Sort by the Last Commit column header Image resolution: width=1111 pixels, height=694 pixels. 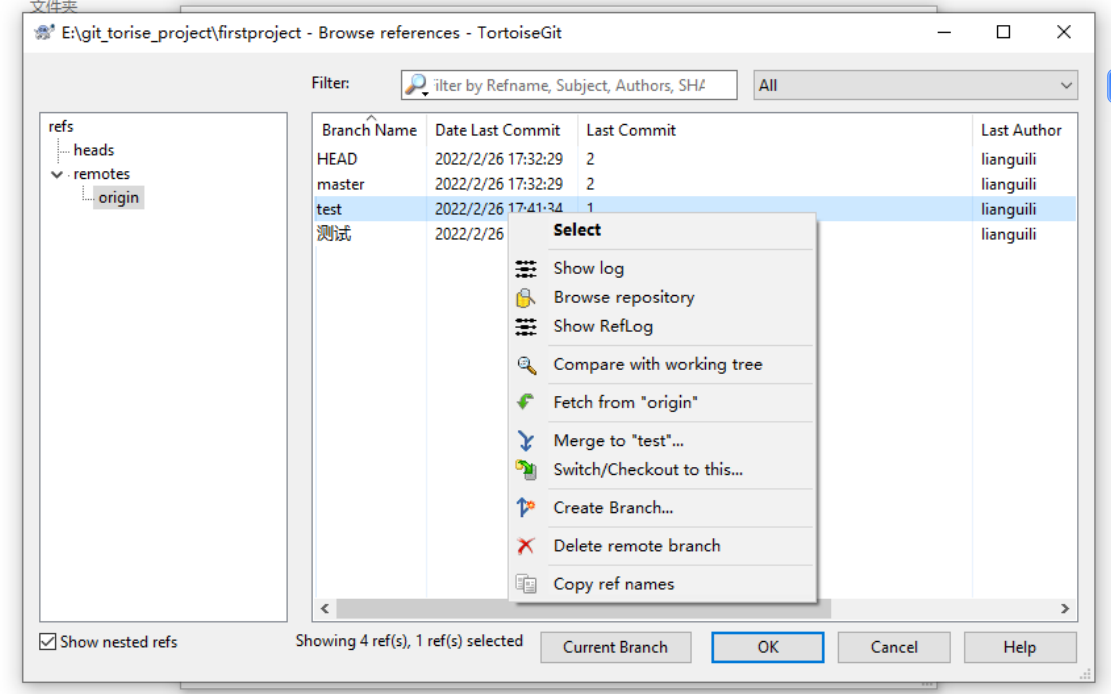(631, 130)
